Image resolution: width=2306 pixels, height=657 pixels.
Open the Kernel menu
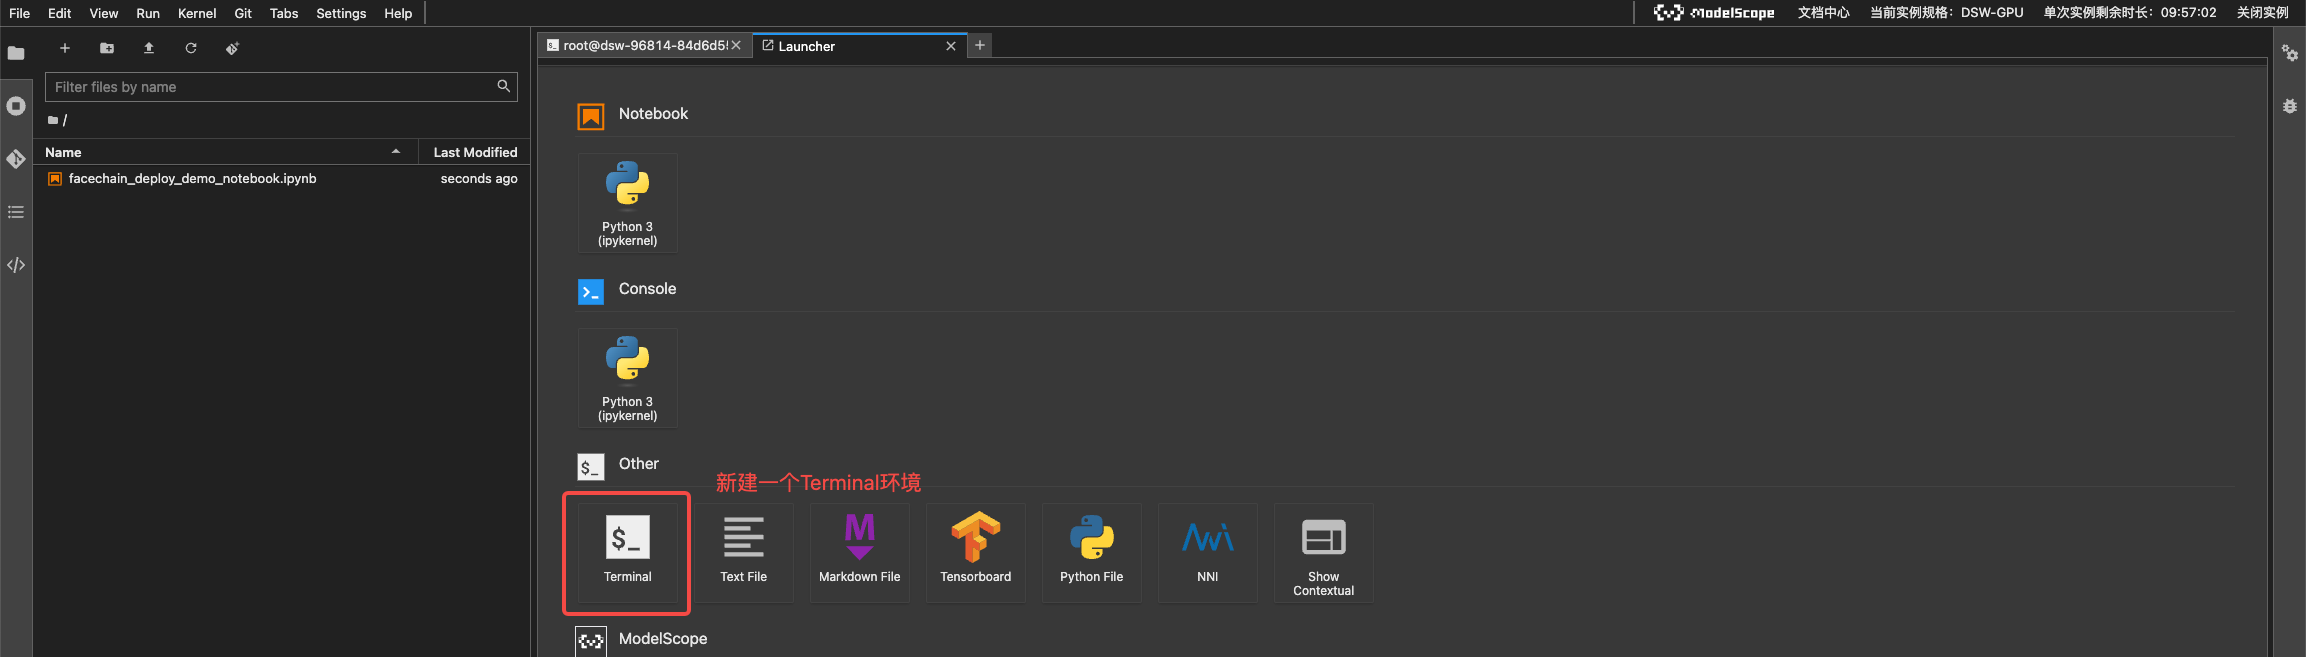[197, 13]
